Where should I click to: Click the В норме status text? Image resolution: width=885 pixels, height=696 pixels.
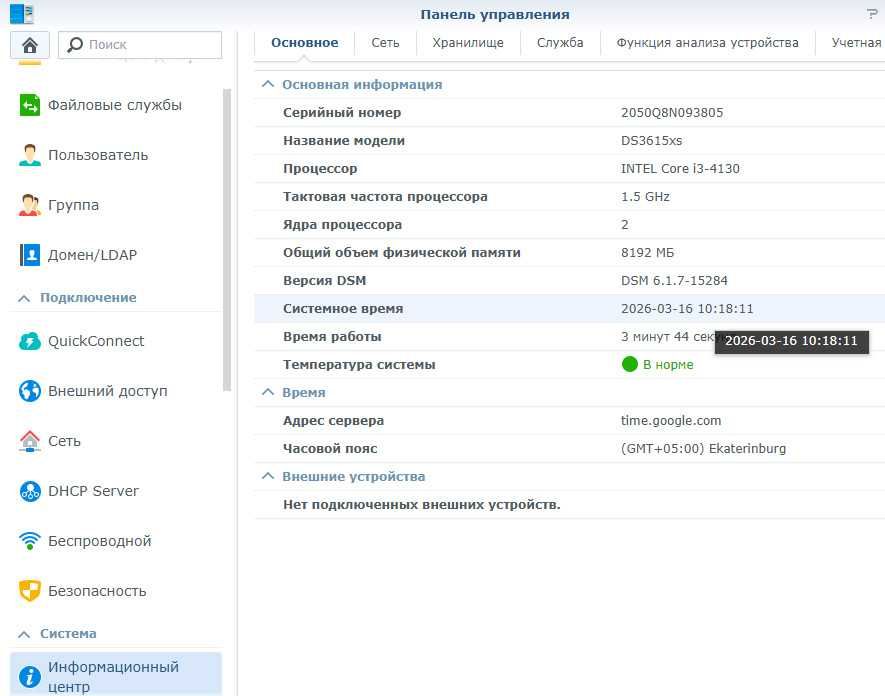(668, 365)
